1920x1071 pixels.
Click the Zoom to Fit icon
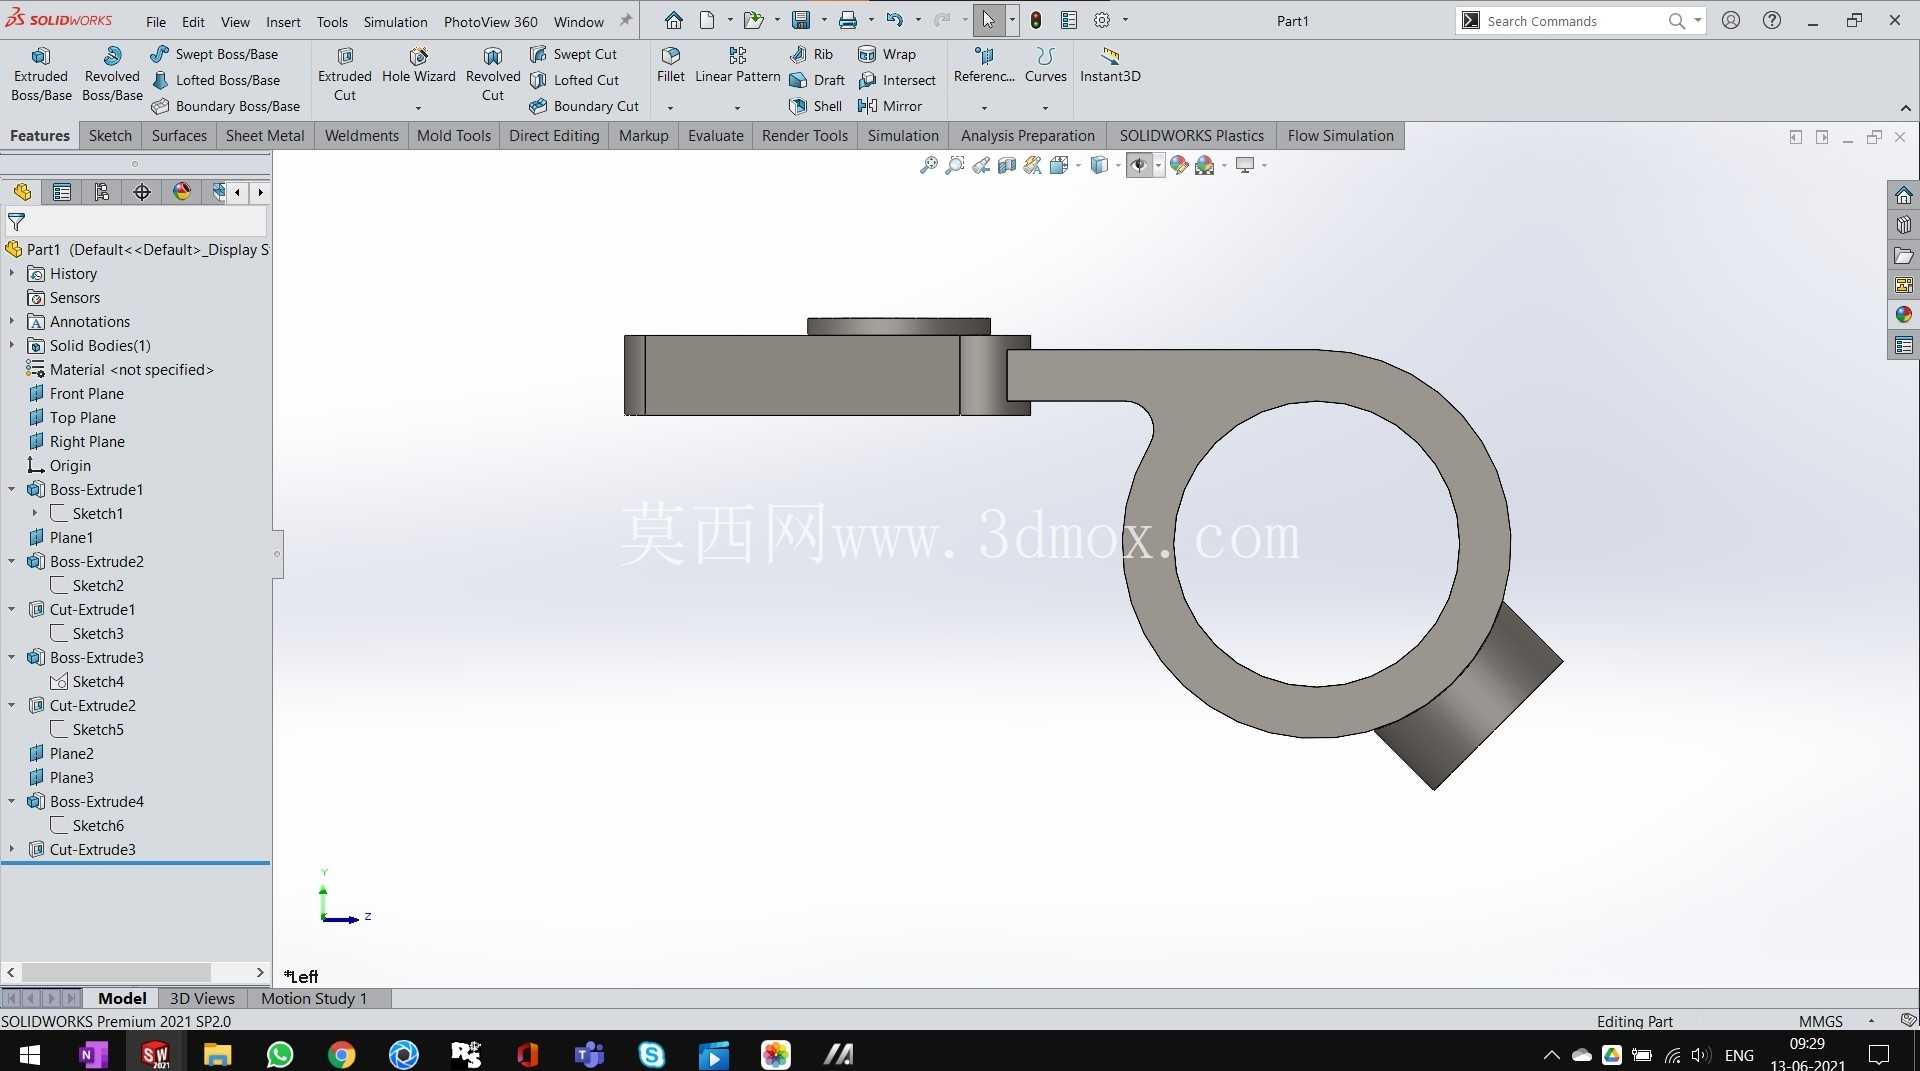(928, 165)
